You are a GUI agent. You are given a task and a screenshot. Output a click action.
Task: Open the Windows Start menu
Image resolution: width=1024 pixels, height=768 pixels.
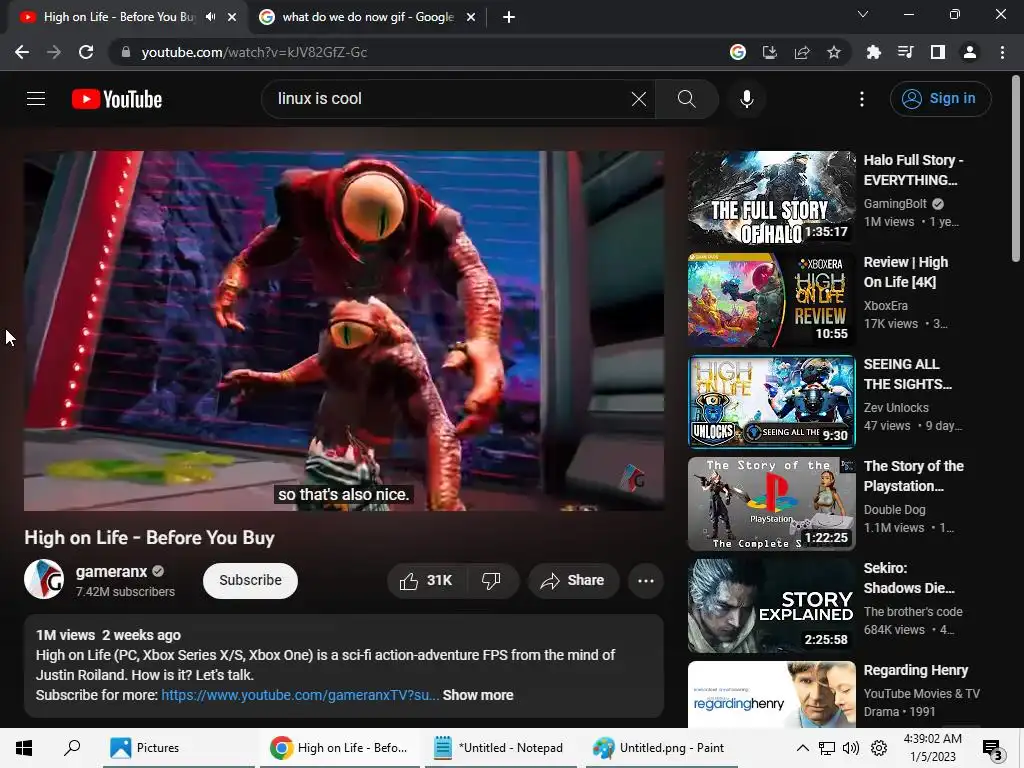pos(24,748)
